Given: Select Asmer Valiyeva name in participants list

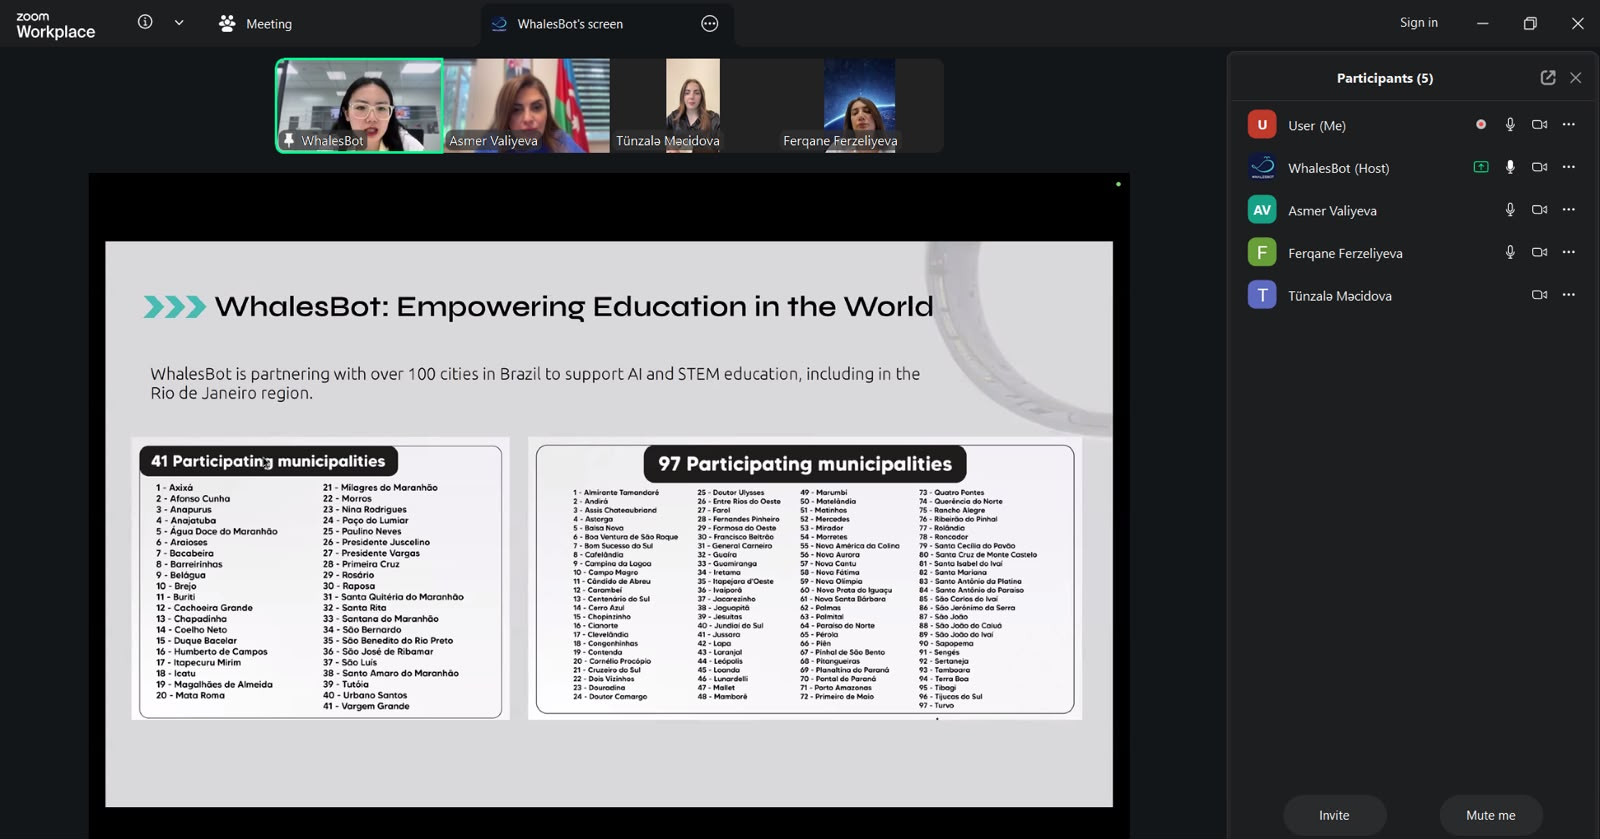Looking at the screenshot, I should pyautogui.click(x=1332, y=211).
